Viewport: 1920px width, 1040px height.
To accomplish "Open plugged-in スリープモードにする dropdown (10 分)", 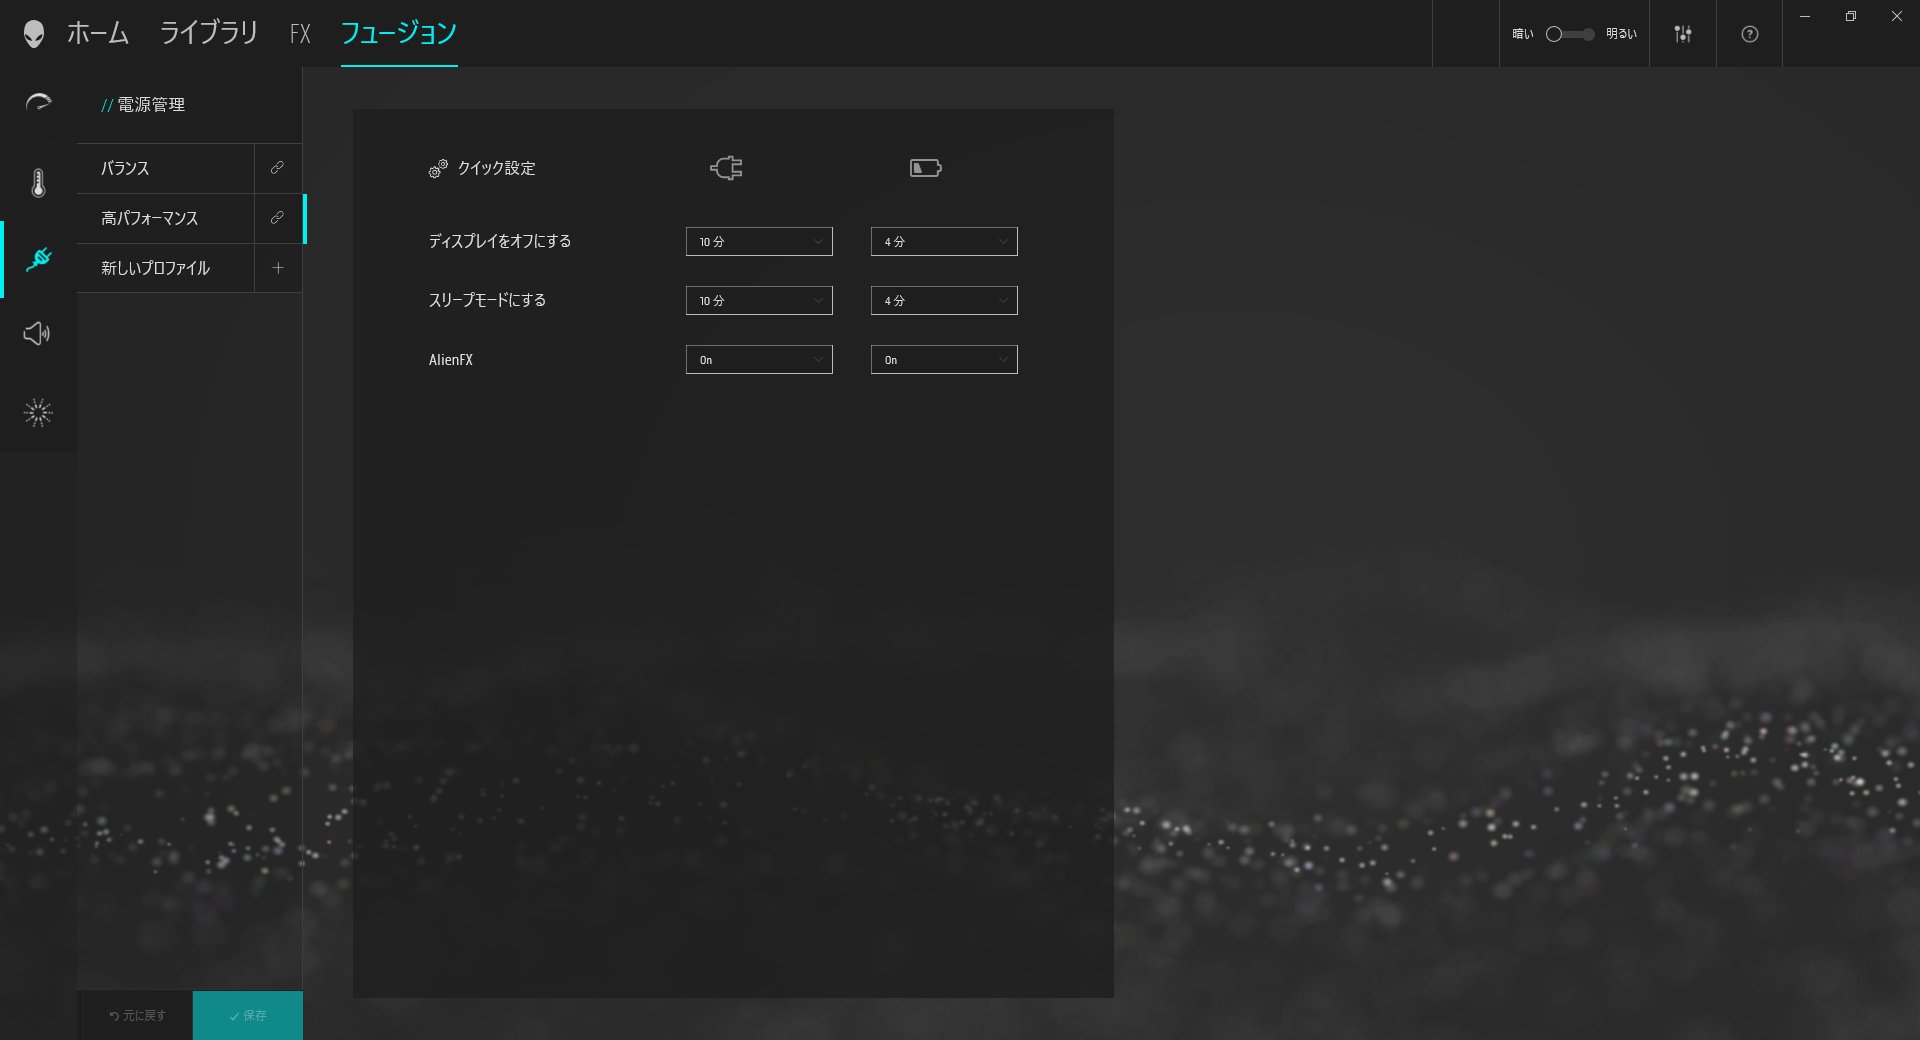I will pyautogui.click(x=759, y=301).
